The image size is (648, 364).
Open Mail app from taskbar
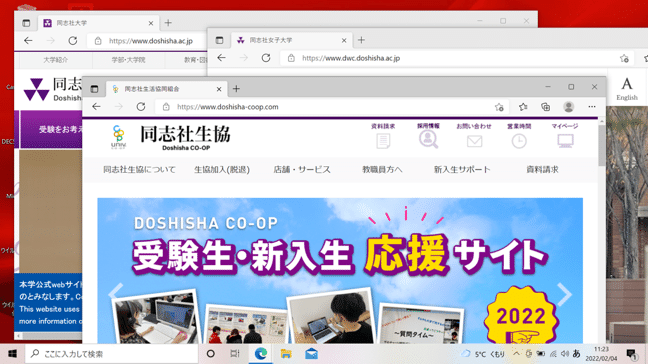pyautogui.click(x=311, y=354)
